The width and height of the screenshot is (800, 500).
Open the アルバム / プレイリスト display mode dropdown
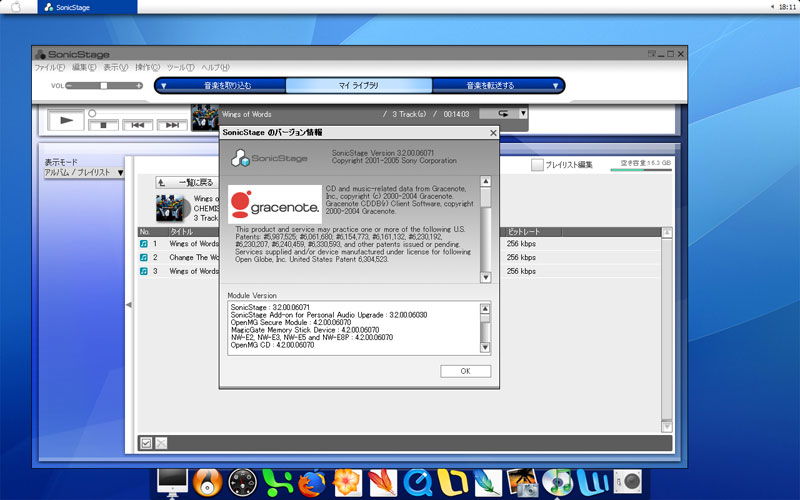click(84, 172)
